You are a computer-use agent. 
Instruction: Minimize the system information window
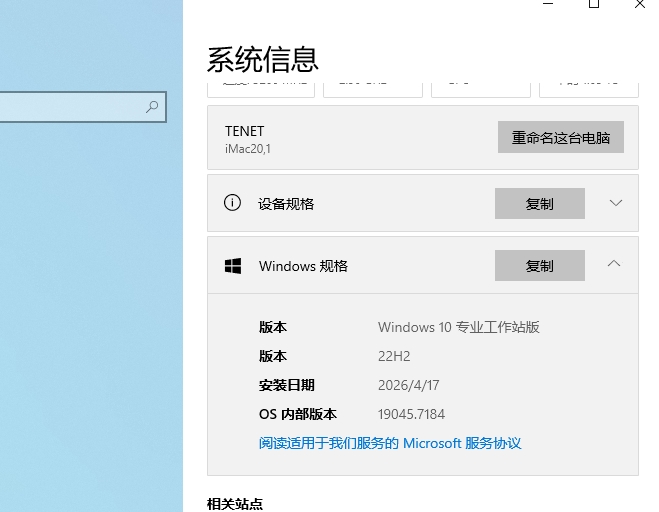coord(548,4)
